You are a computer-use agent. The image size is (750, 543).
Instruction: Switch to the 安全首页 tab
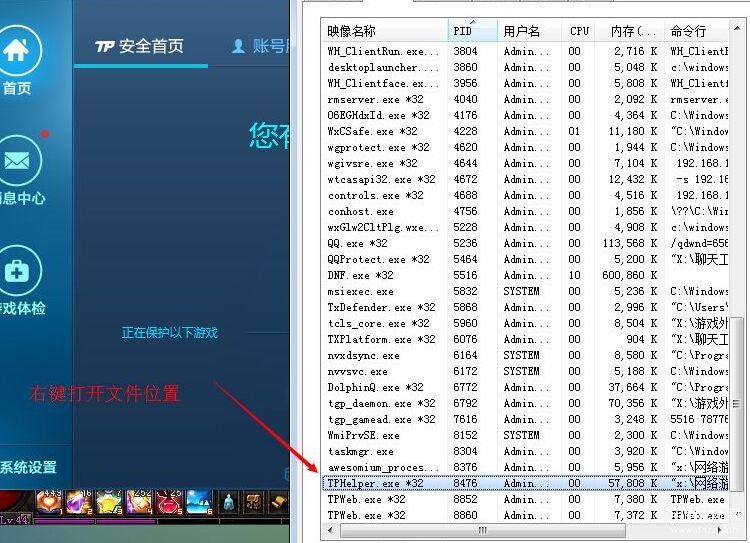tap(140, 46)
